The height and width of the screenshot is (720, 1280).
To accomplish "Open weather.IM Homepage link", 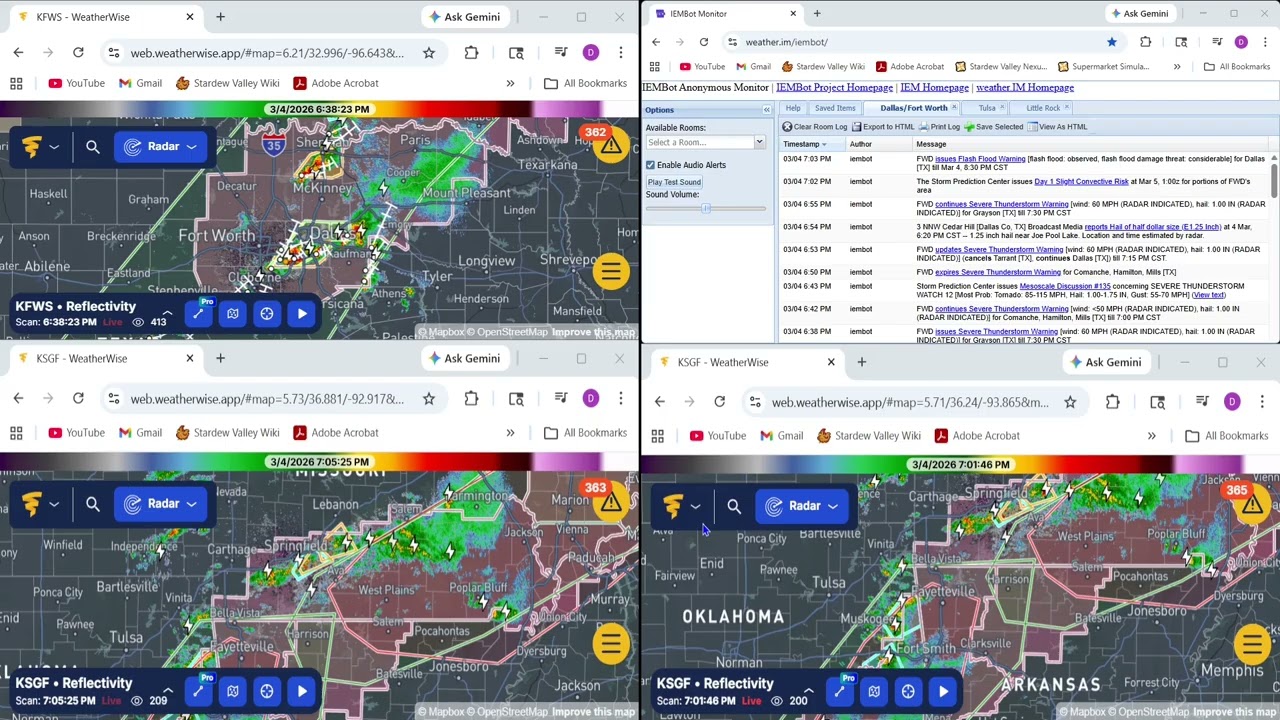I will click(x=1025, y=87).
